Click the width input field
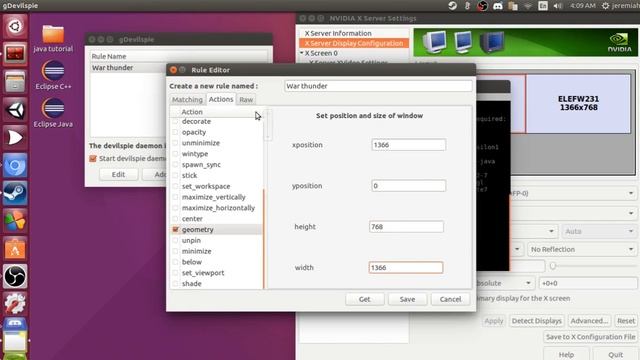 pyautogui.click(x=406, y=267)
